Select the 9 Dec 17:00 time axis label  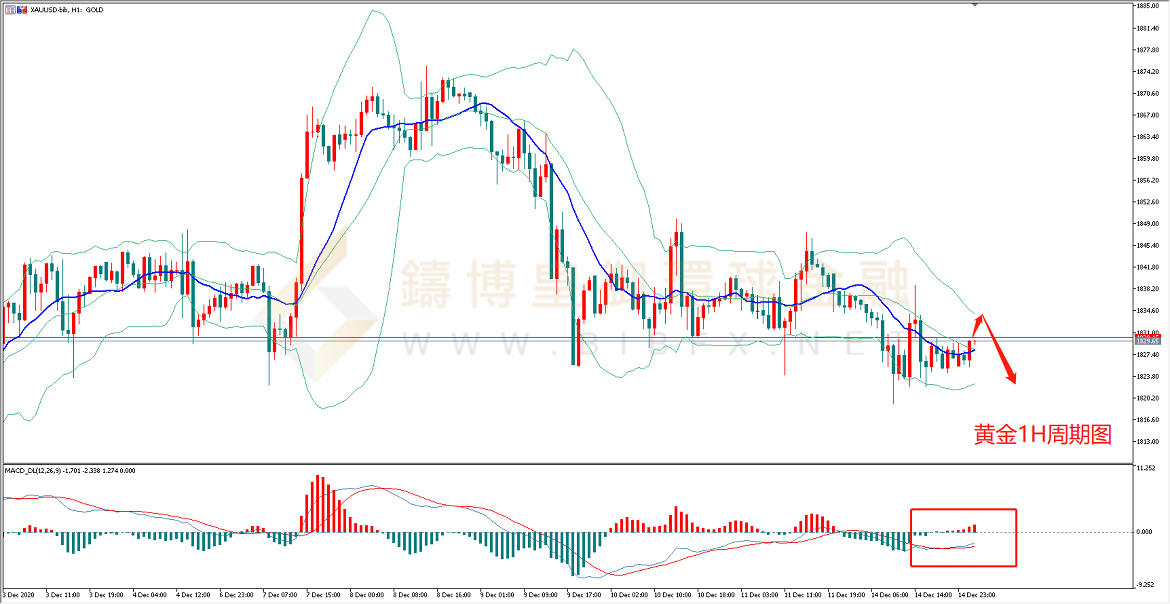583,594
